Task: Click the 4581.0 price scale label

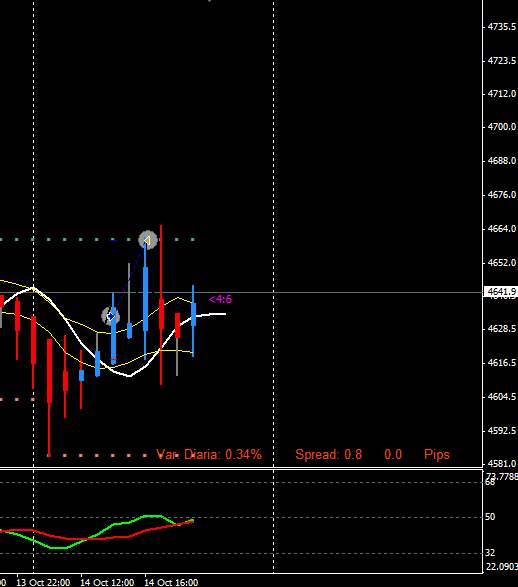Action: pos(502,463)
